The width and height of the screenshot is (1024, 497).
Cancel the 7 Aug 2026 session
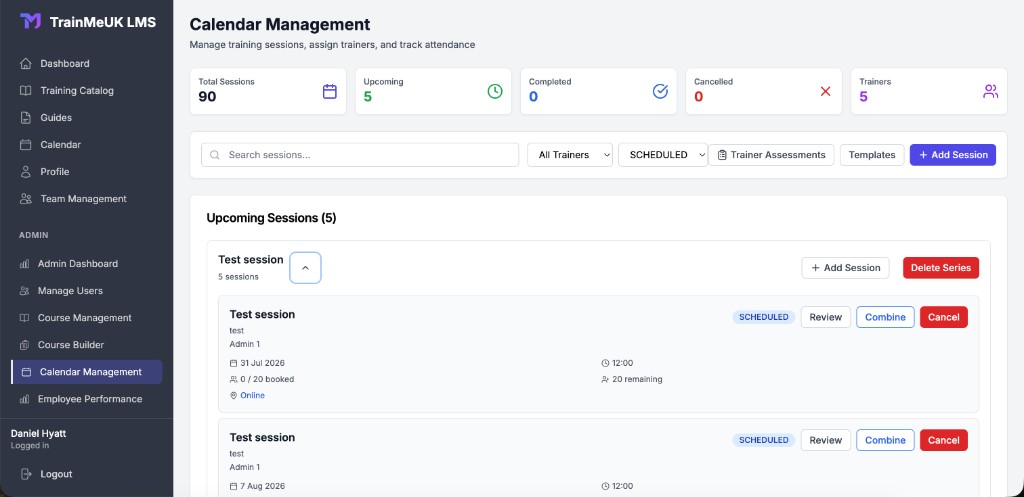click(944, 440)
